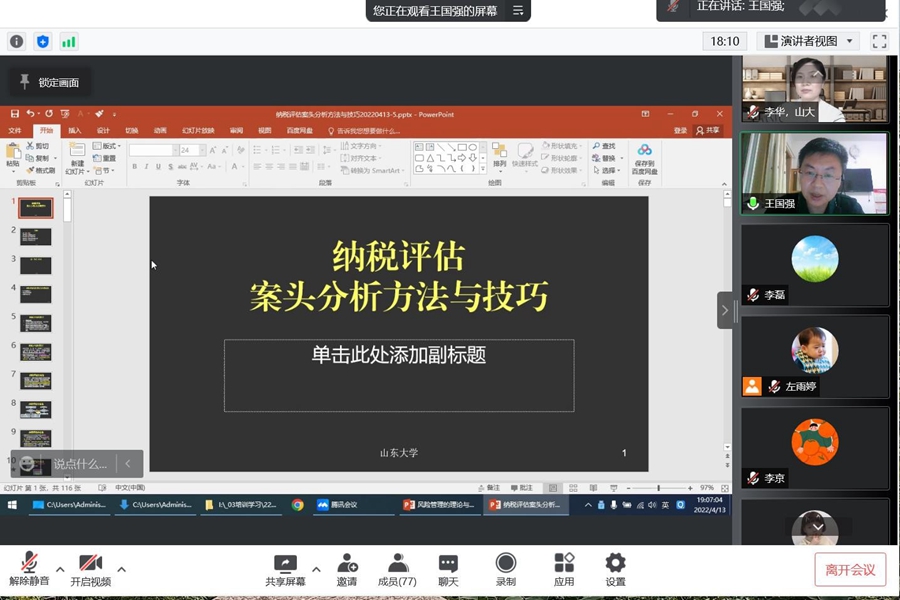Open the 设计 ribbon tab in PowerPoint
The height and width of the screenshot is (600, 900).
[103, 130]
